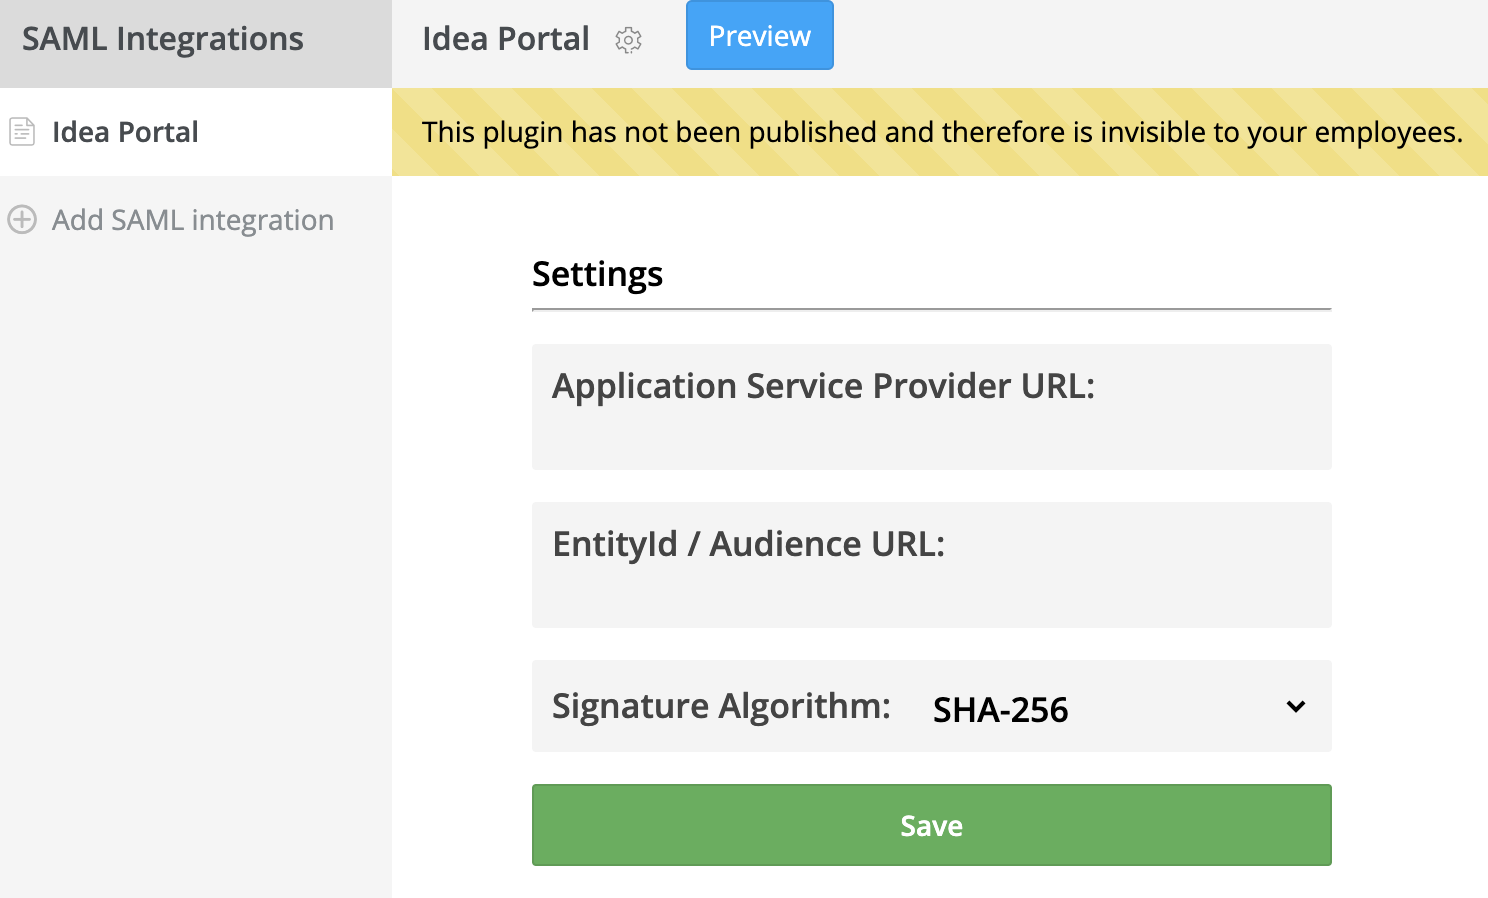Click the Signature Algorithm label text

[x=721, y=706]
